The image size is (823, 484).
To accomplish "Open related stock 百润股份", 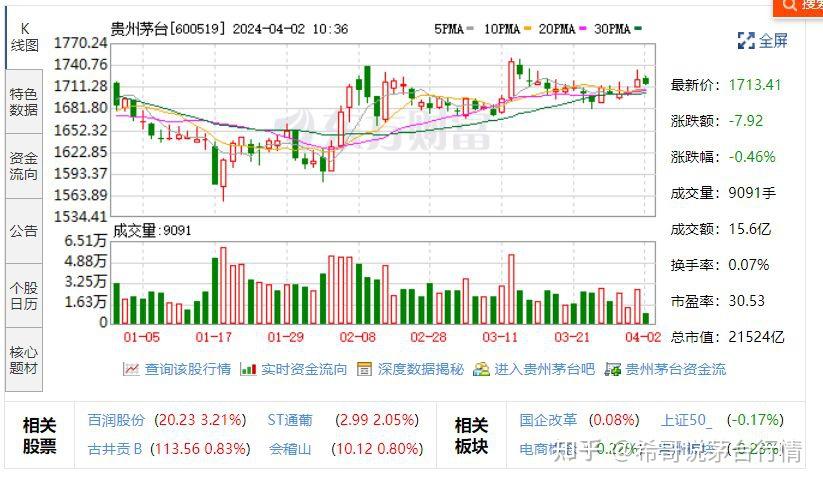I will point(116,420).
